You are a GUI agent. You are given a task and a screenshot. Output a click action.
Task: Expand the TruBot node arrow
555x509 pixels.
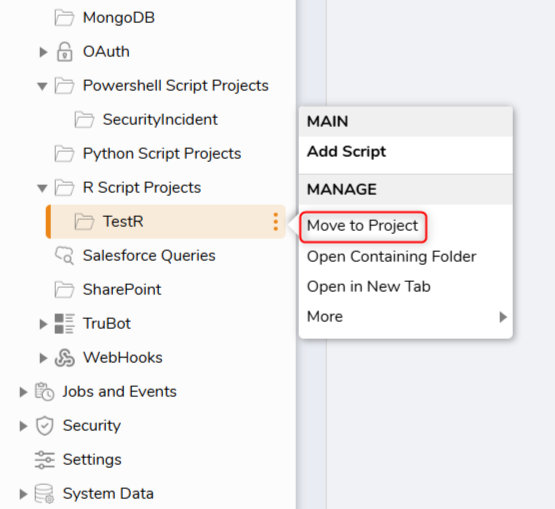point(43,324)
